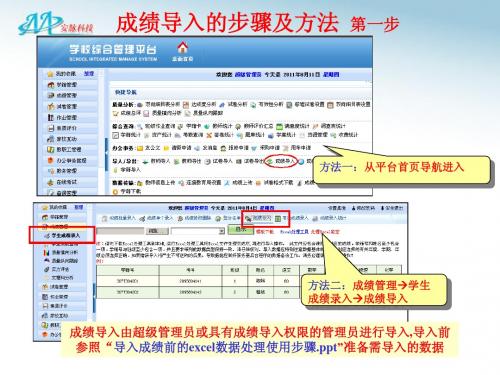Click the red 模板下载 link
Screen dimensions: 500x375
tap(265, 231)
